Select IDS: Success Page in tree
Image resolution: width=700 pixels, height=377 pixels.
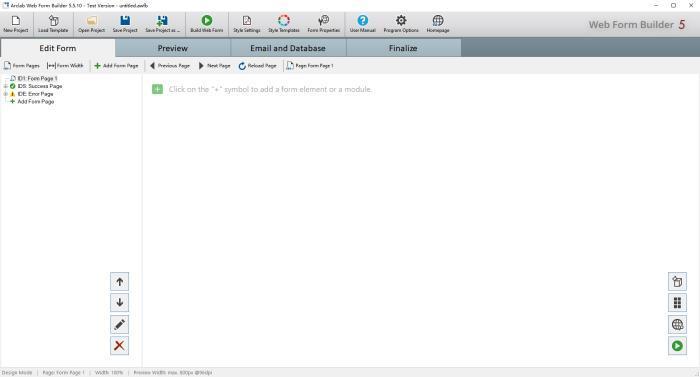[x=40, y=86]
